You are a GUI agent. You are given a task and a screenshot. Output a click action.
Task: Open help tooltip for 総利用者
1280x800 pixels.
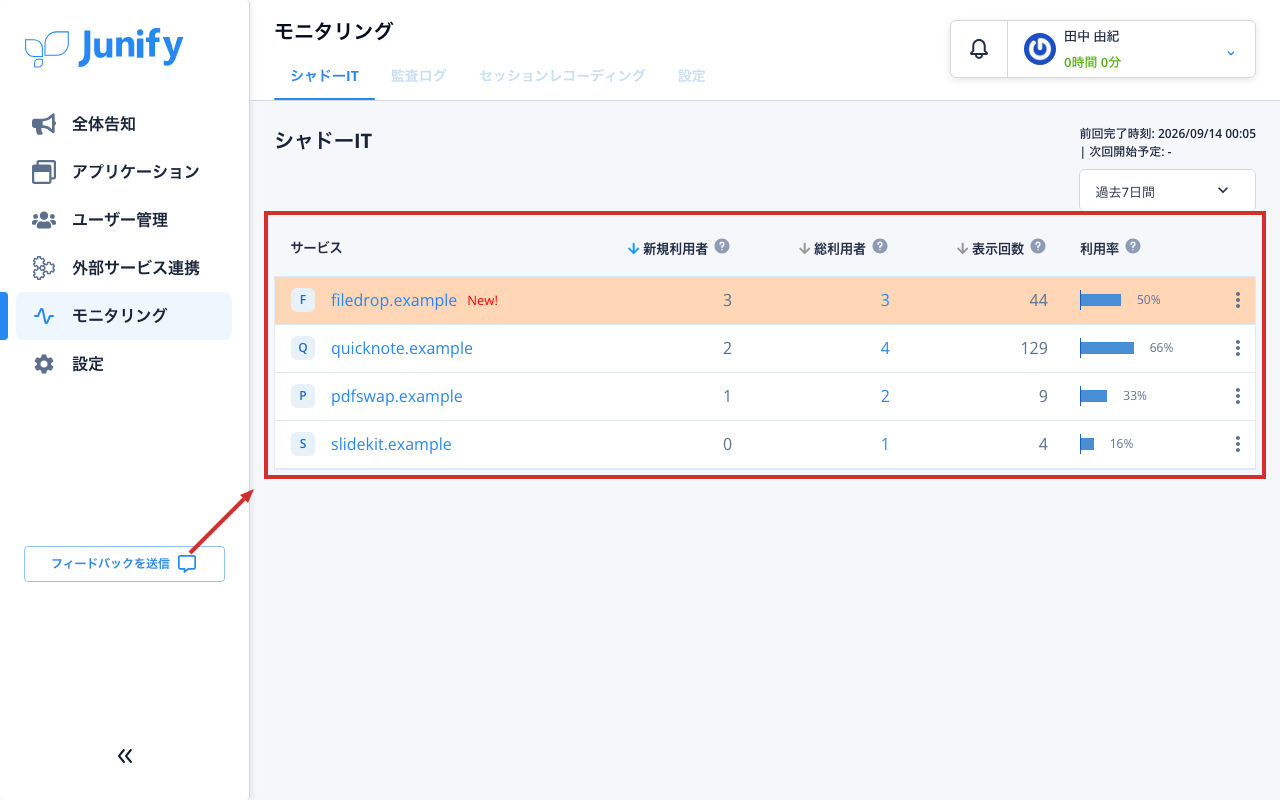pyautogui.click(x=880, y=246)
